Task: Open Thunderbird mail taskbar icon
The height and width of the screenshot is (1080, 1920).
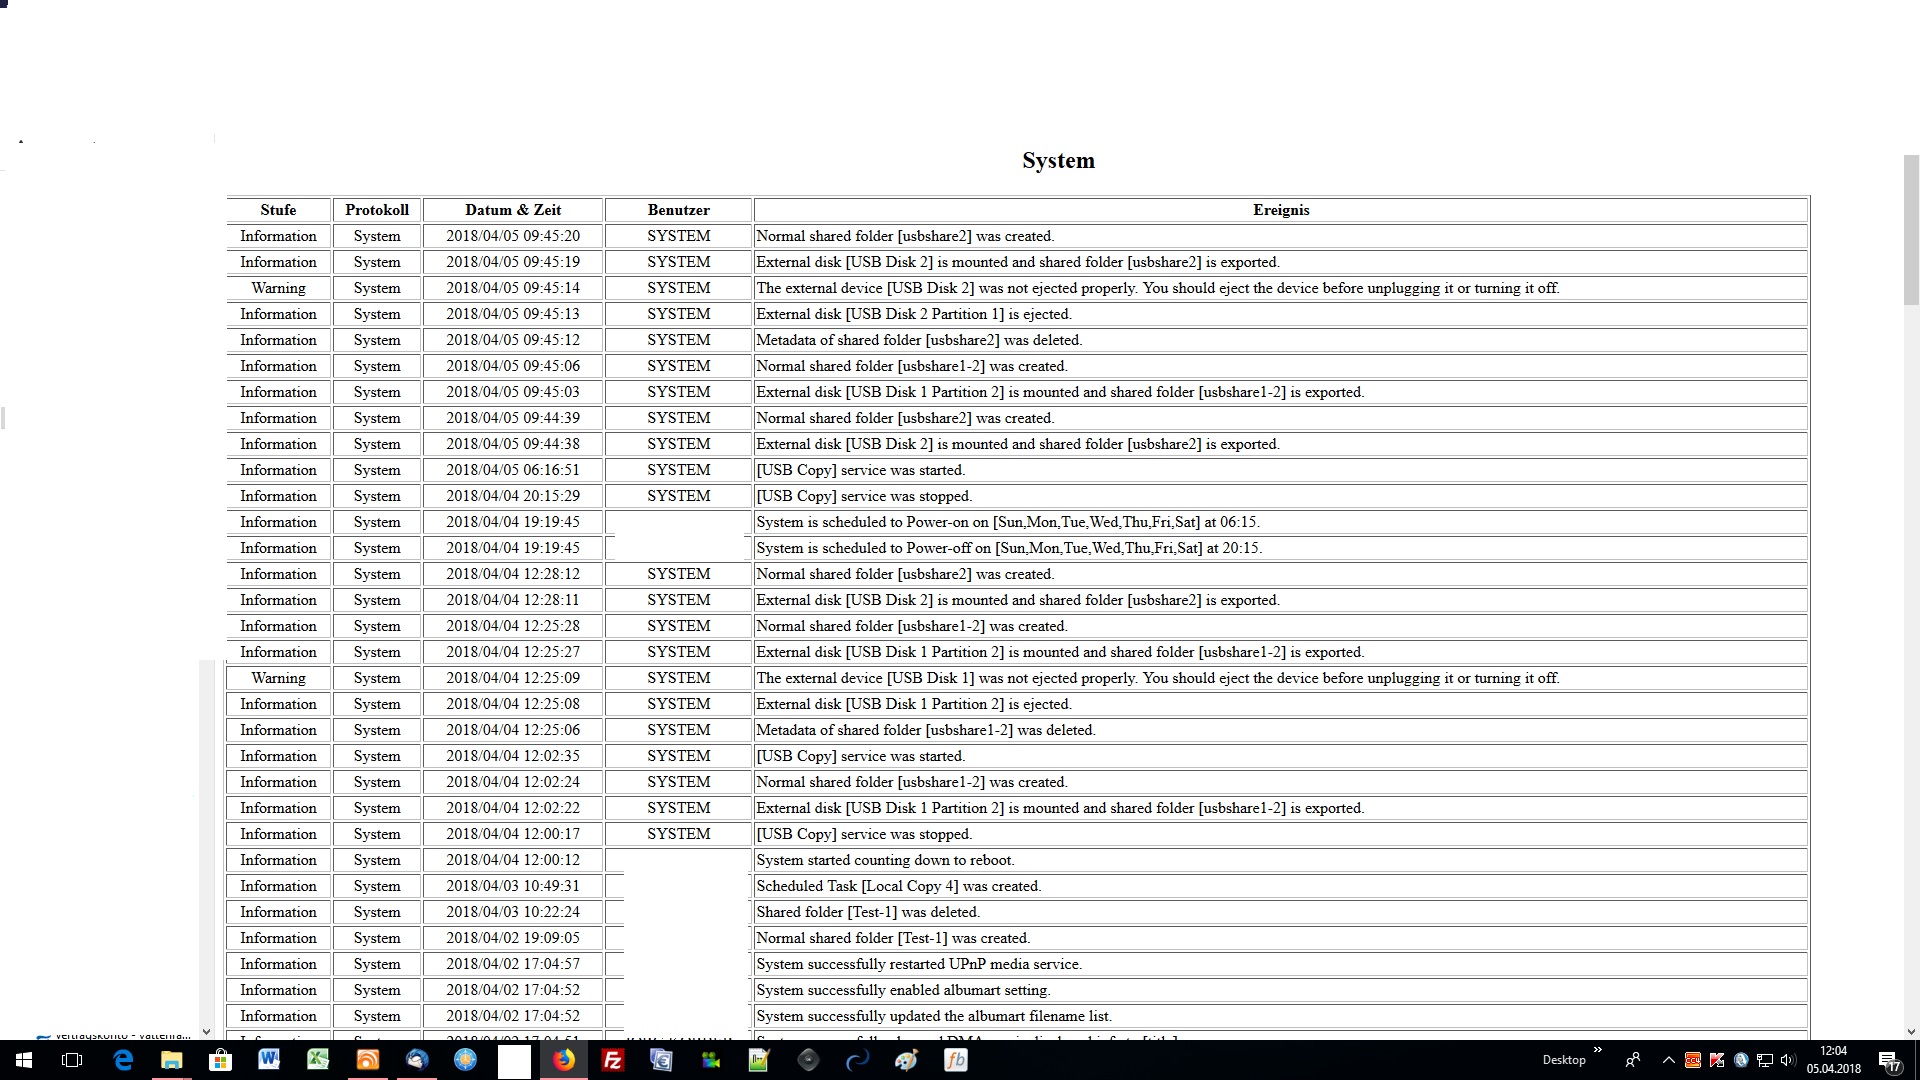Action: pos(417,1060)
